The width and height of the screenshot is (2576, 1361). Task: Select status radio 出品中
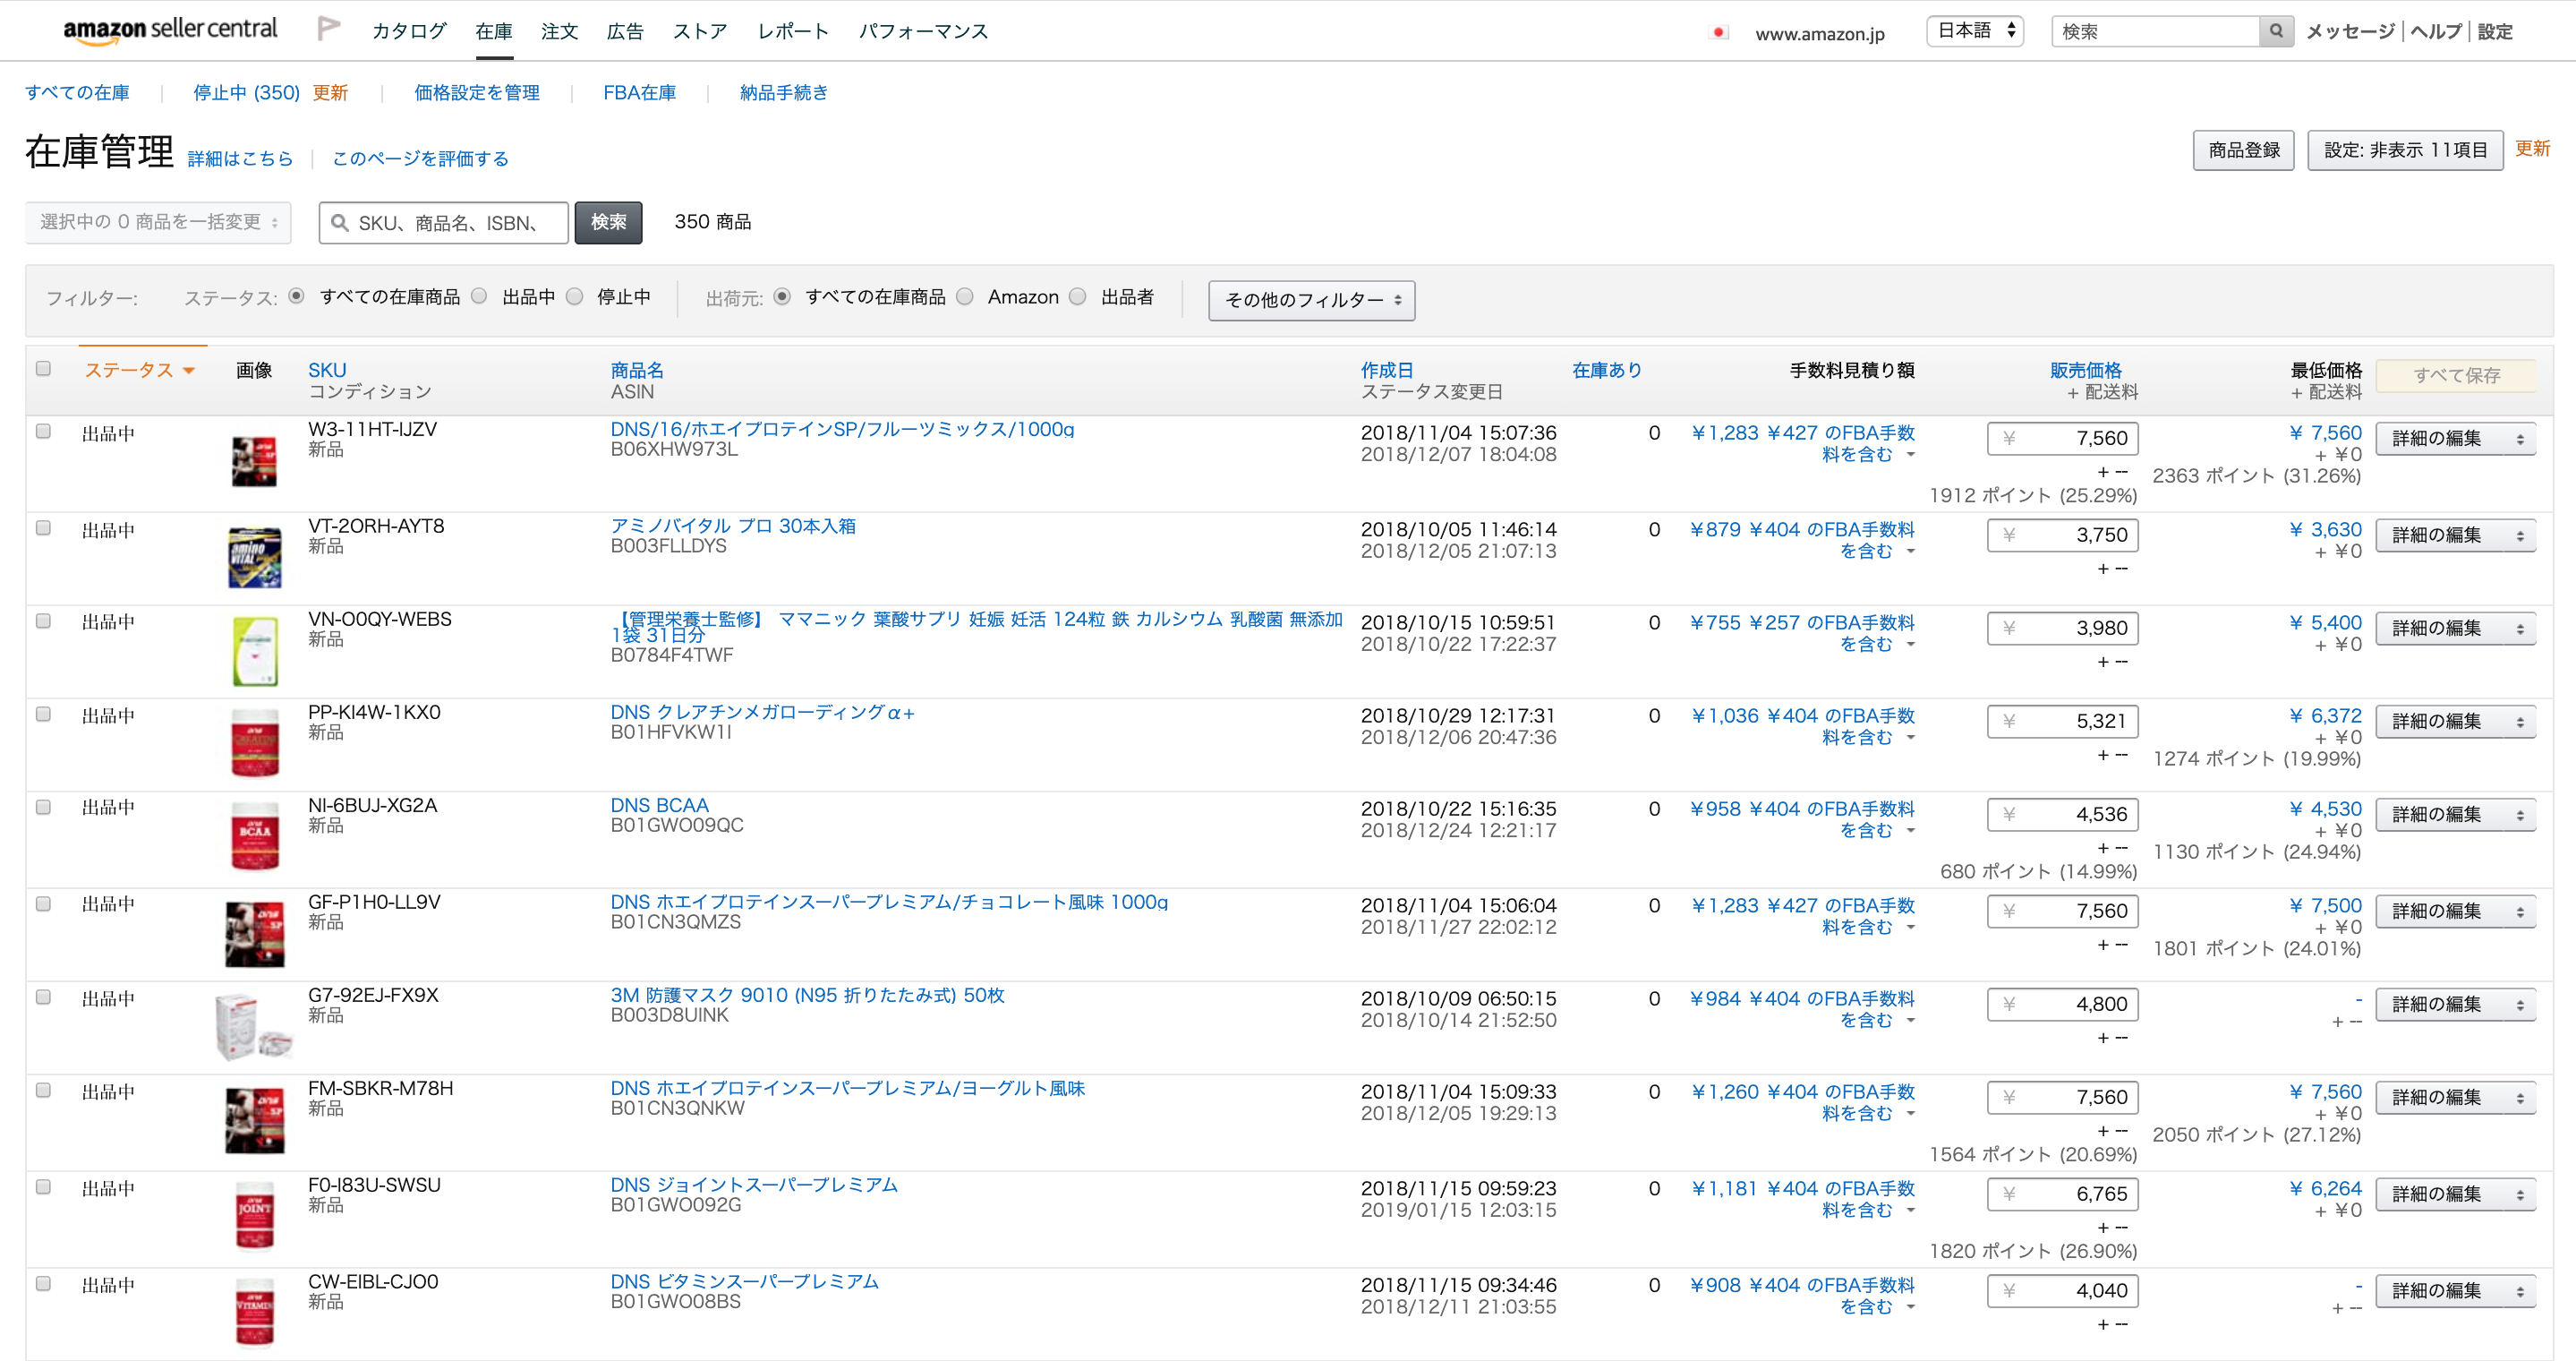479,296
